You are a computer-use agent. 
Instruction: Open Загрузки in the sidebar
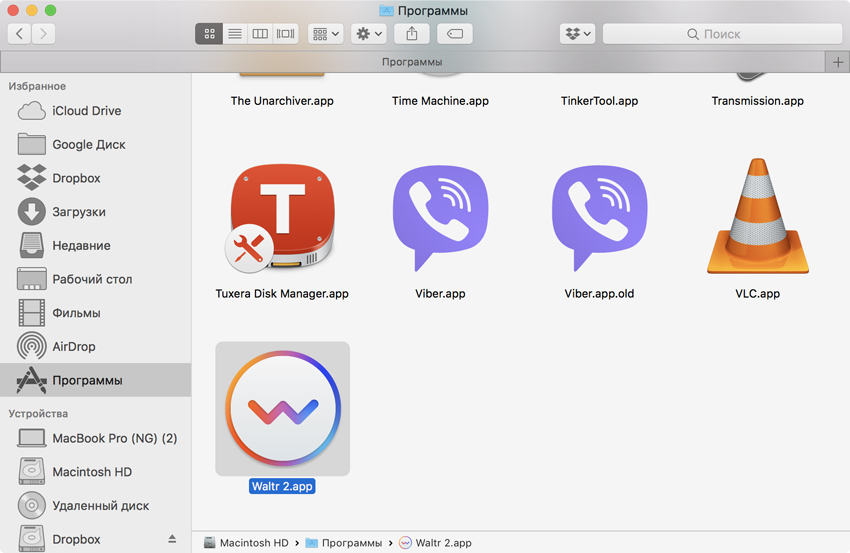click(x=78, y=212)
